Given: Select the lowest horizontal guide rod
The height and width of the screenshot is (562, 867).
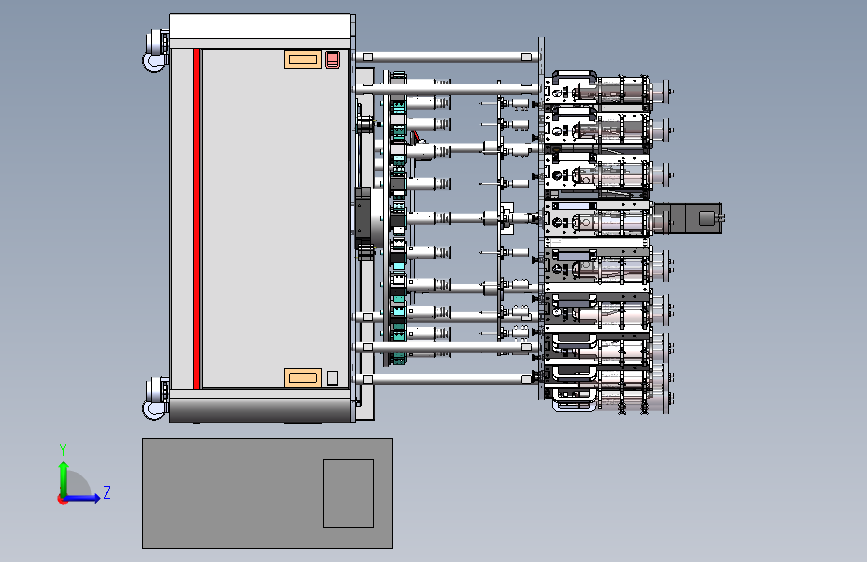Looking at the screenshot, I should (447, 379).
